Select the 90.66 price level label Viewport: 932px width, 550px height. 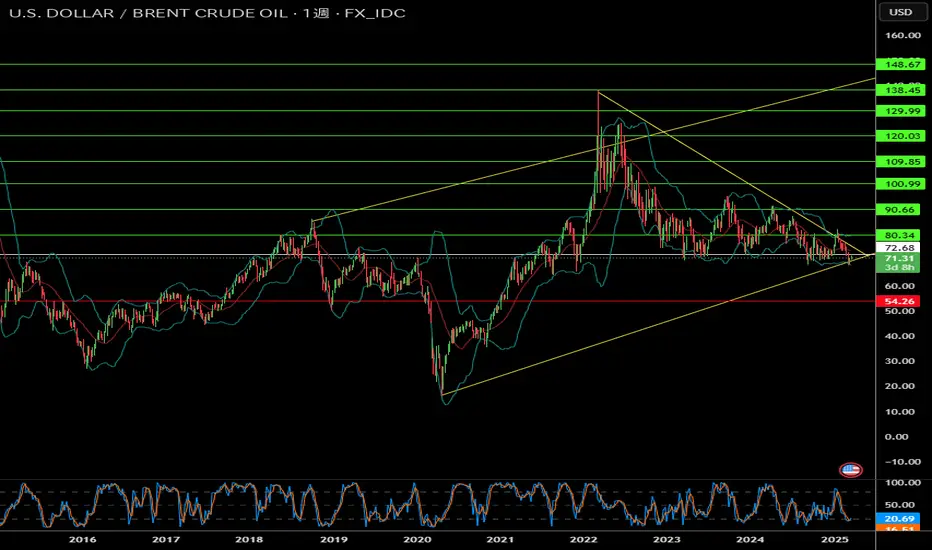pos(898,209)
